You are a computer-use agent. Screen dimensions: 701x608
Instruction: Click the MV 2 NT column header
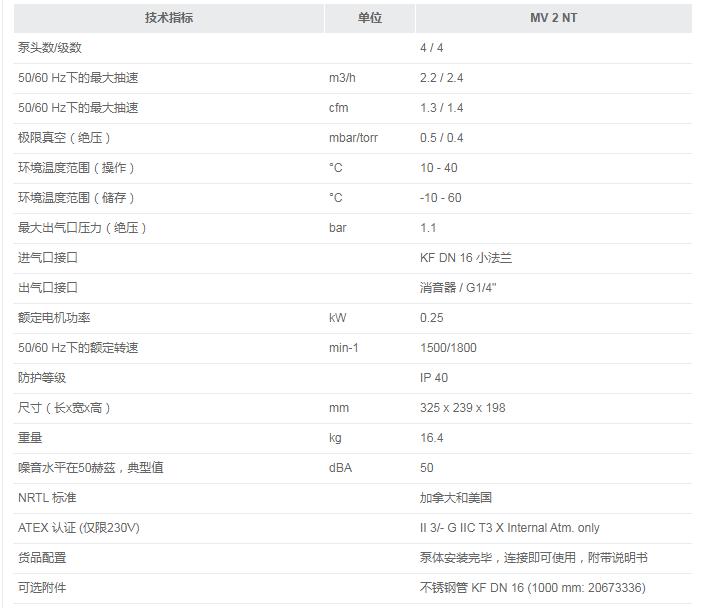[x=553, y=18]
